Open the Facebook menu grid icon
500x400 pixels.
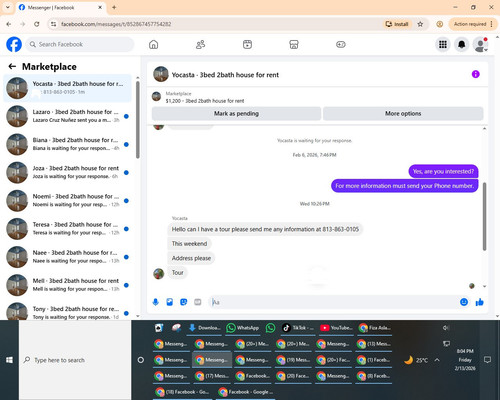click(443, 44)
